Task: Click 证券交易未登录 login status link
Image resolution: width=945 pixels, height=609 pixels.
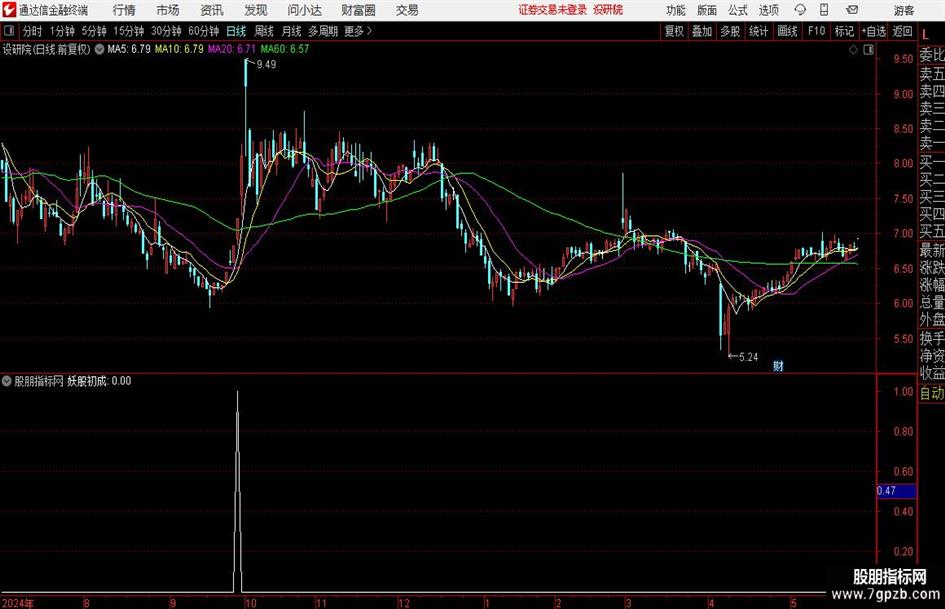Action: click(553, 10)
